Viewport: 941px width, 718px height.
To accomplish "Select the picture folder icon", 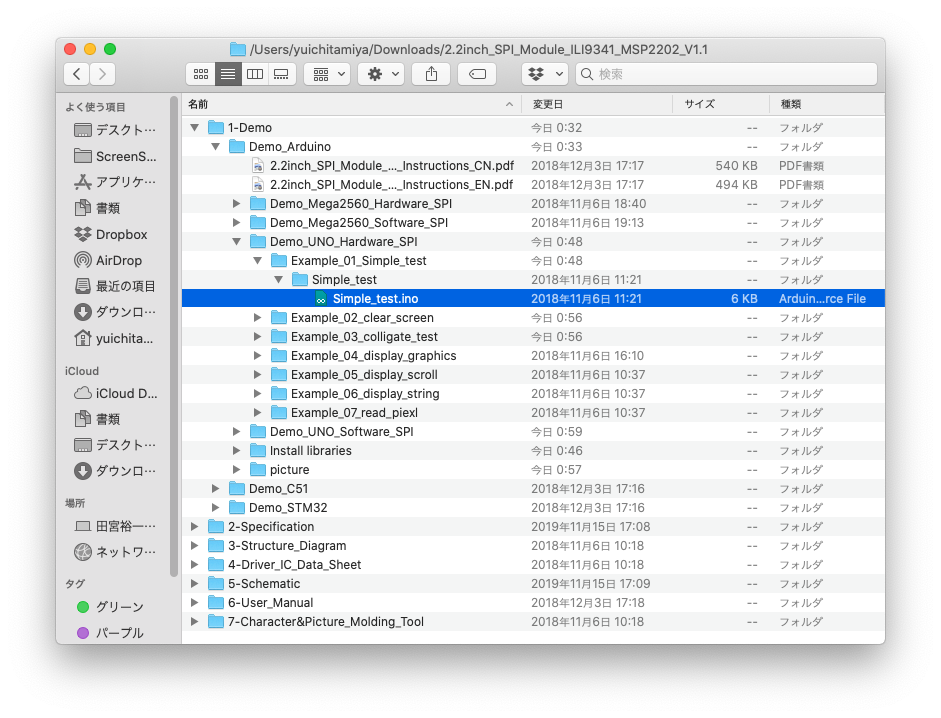I will 257,469.
